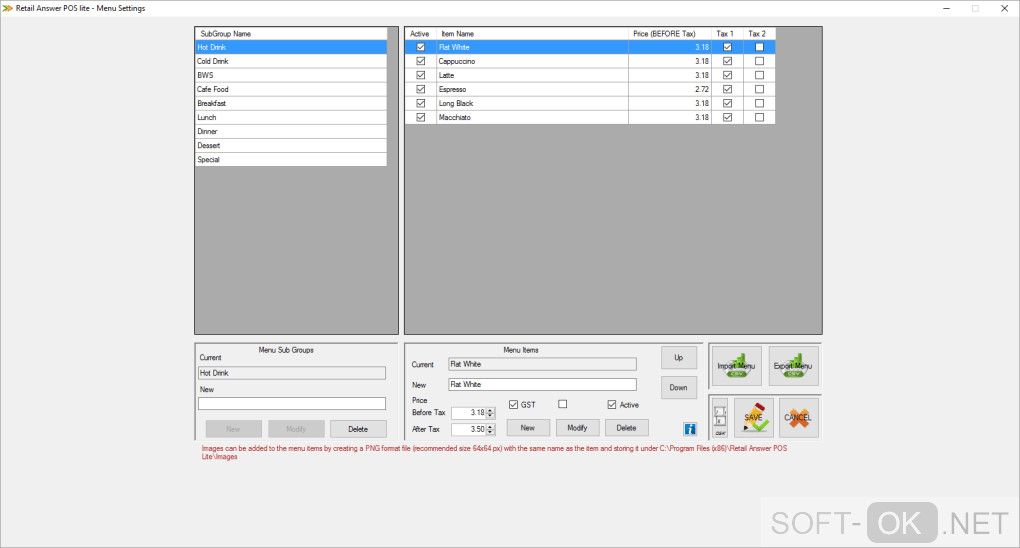Click the Item Name column header

point(532,34)
